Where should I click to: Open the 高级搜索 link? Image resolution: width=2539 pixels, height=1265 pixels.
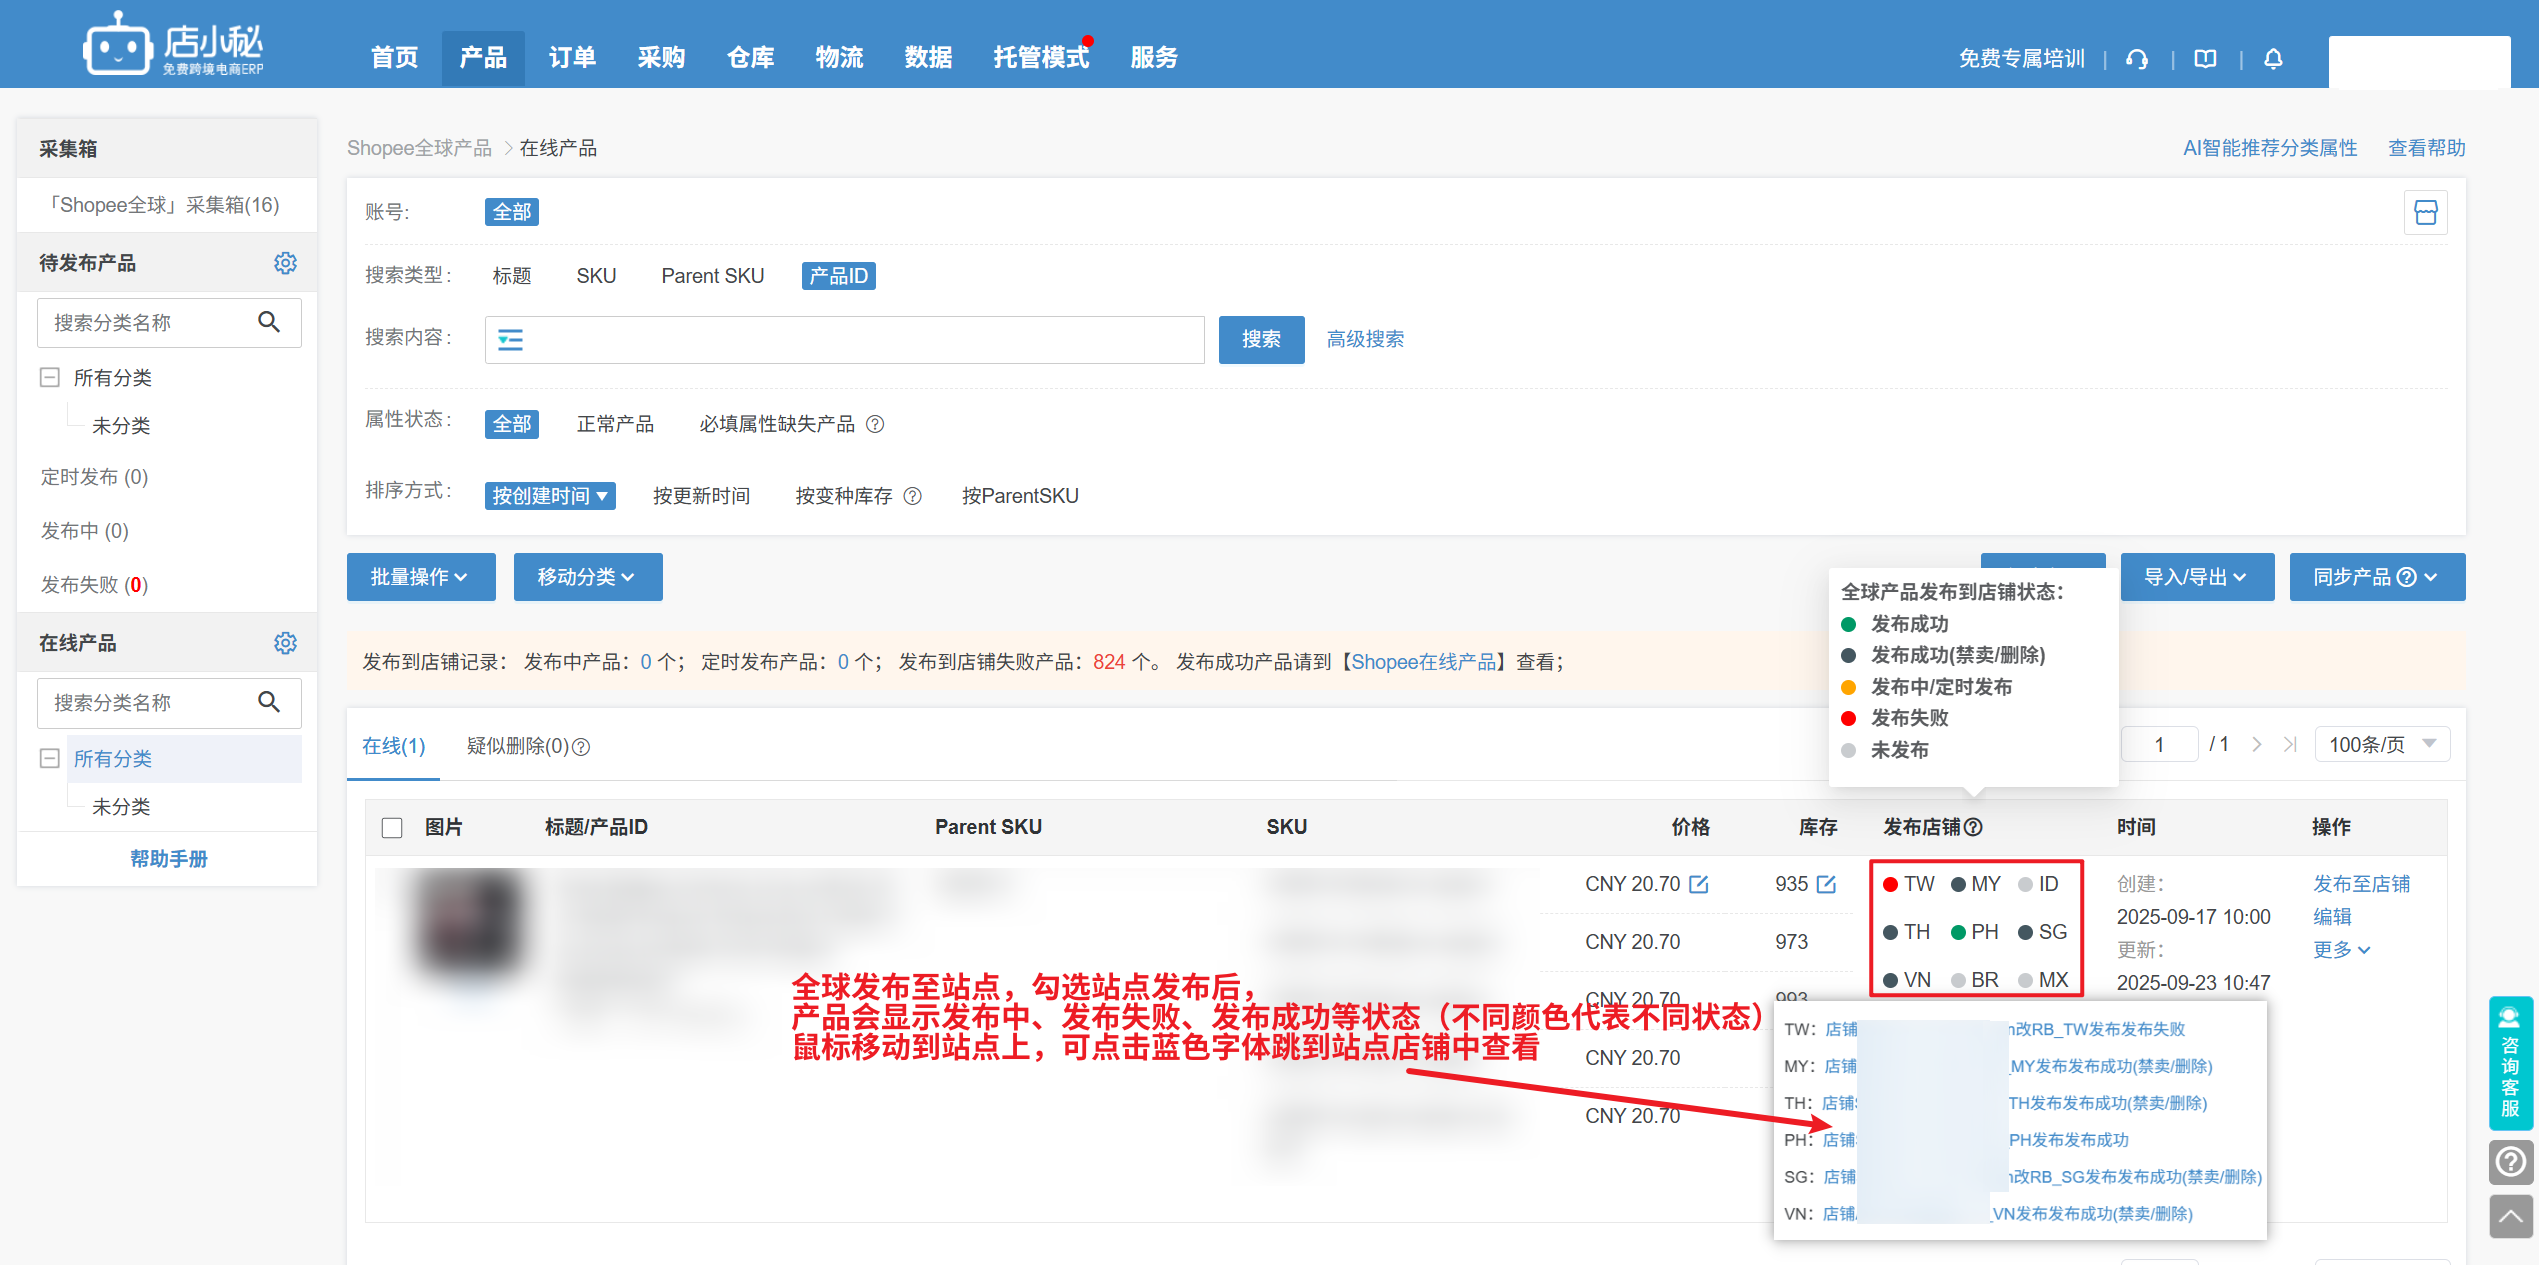point(1365,340)
